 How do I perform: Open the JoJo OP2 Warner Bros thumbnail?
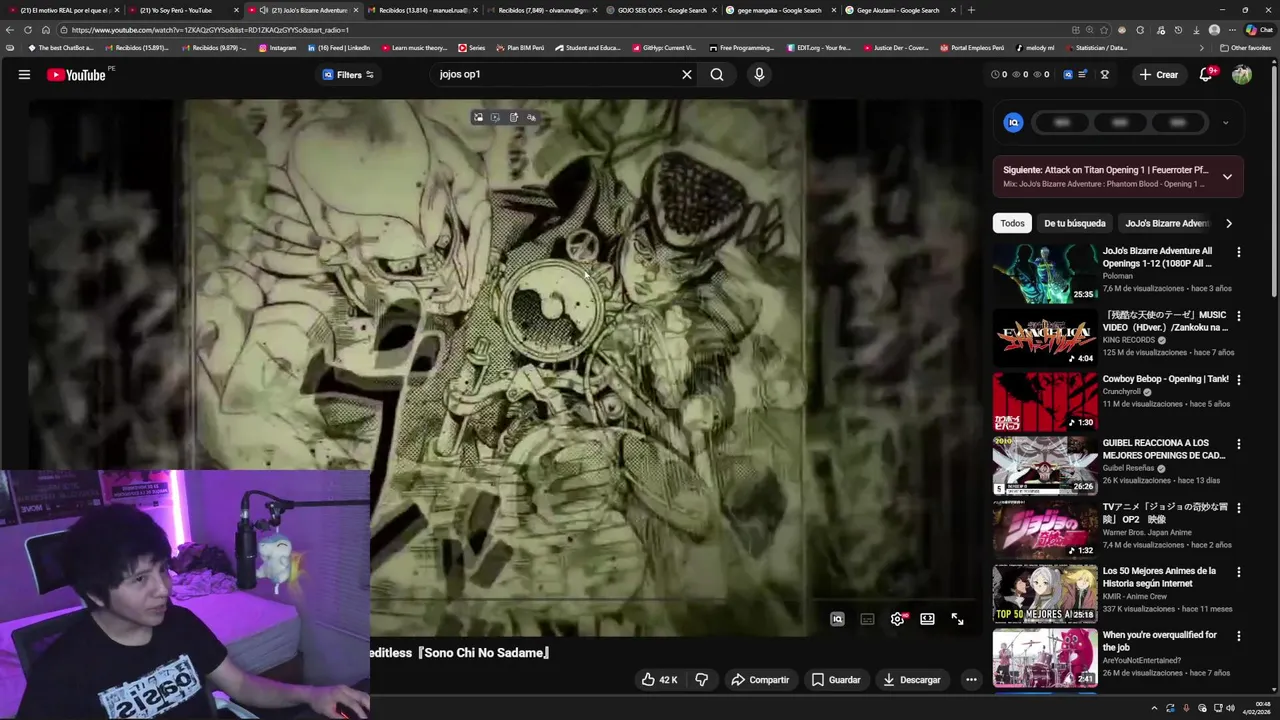click(x=1044, y=529)
